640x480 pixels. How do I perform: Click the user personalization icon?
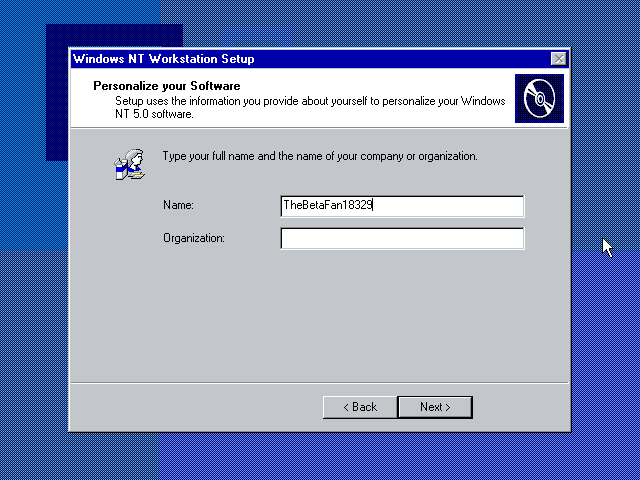click(130, 164)
